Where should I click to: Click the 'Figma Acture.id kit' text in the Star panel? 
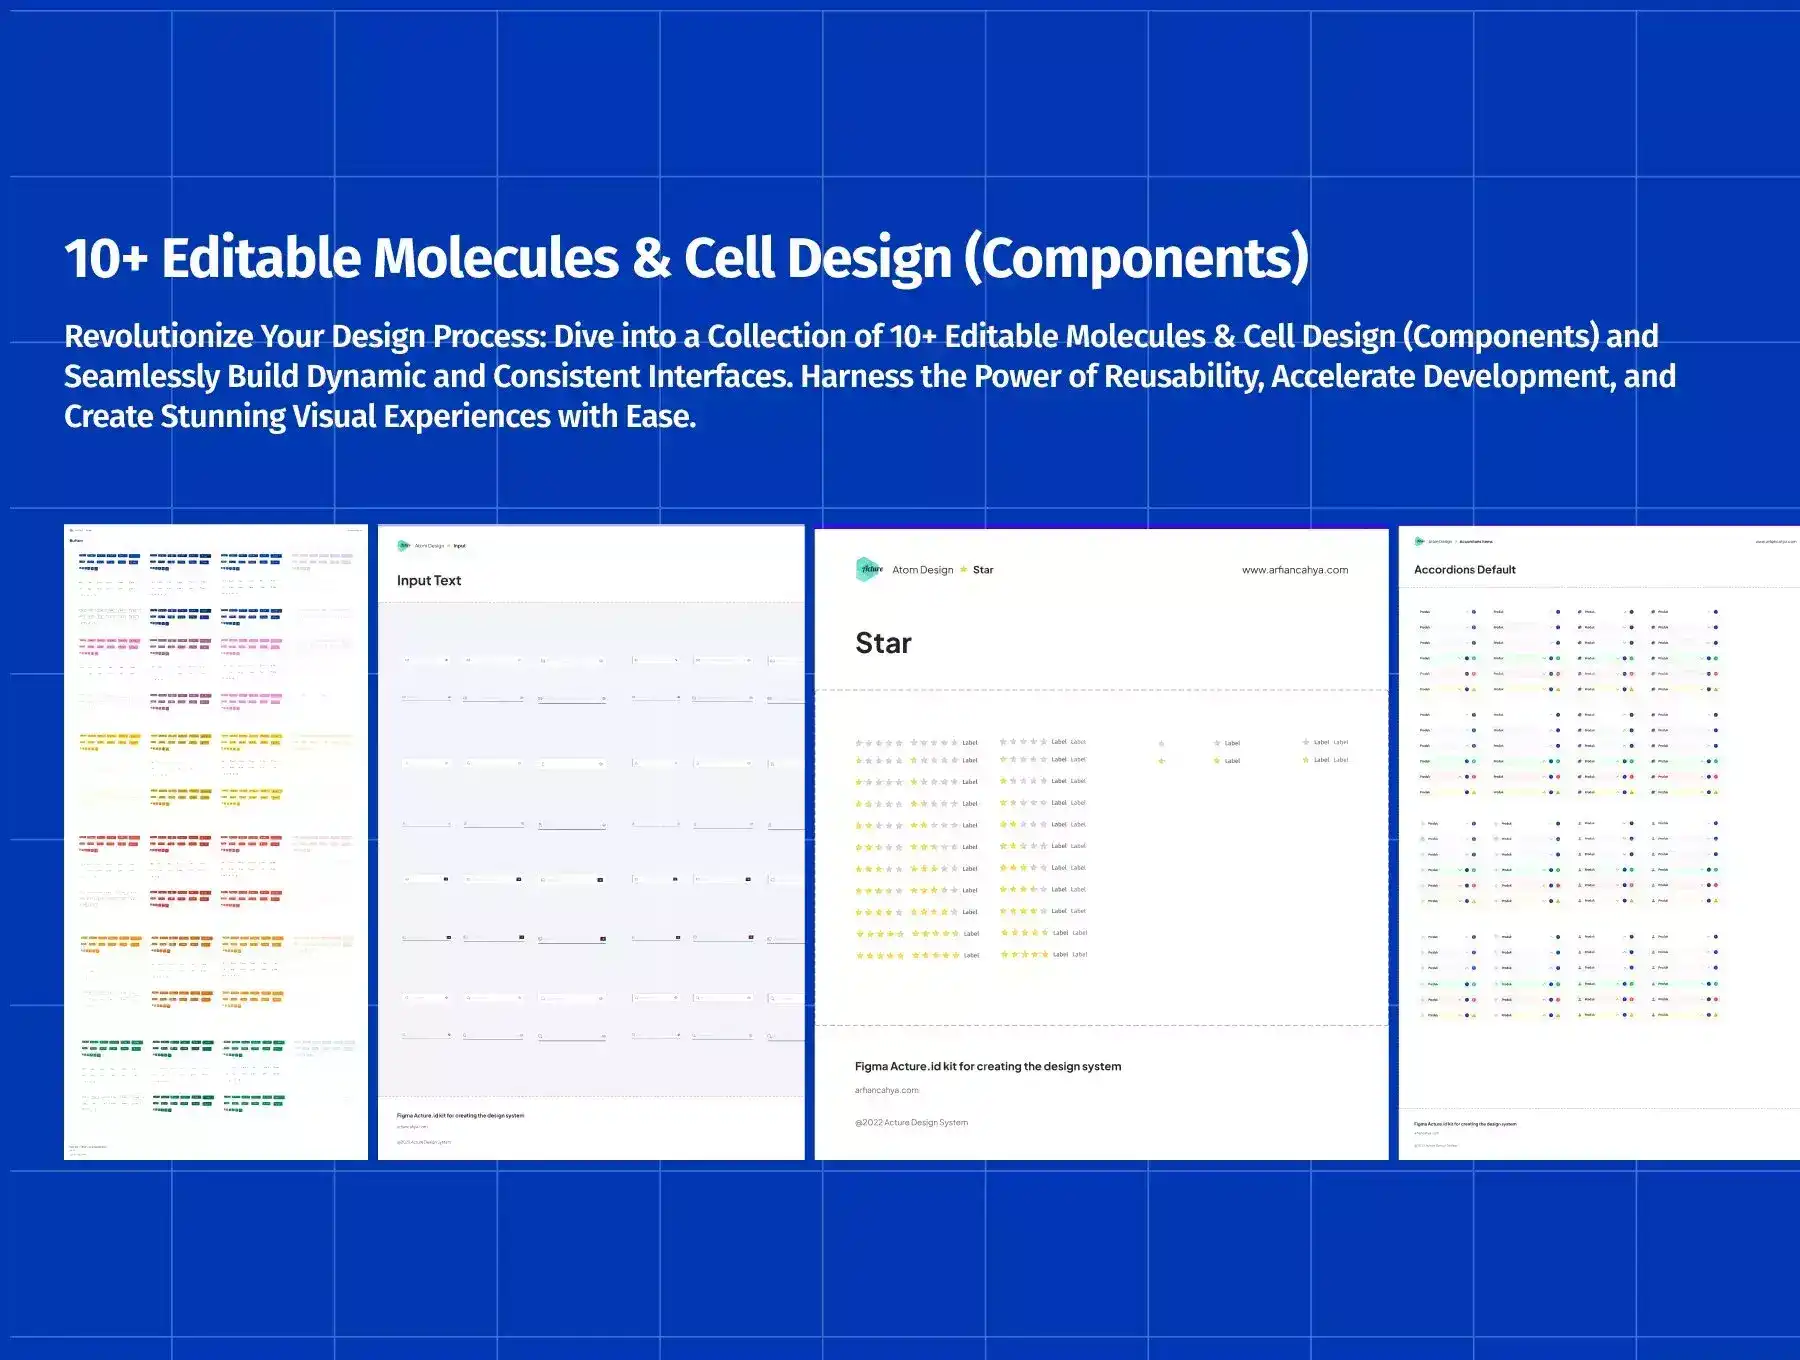(x=987, y=1066)
